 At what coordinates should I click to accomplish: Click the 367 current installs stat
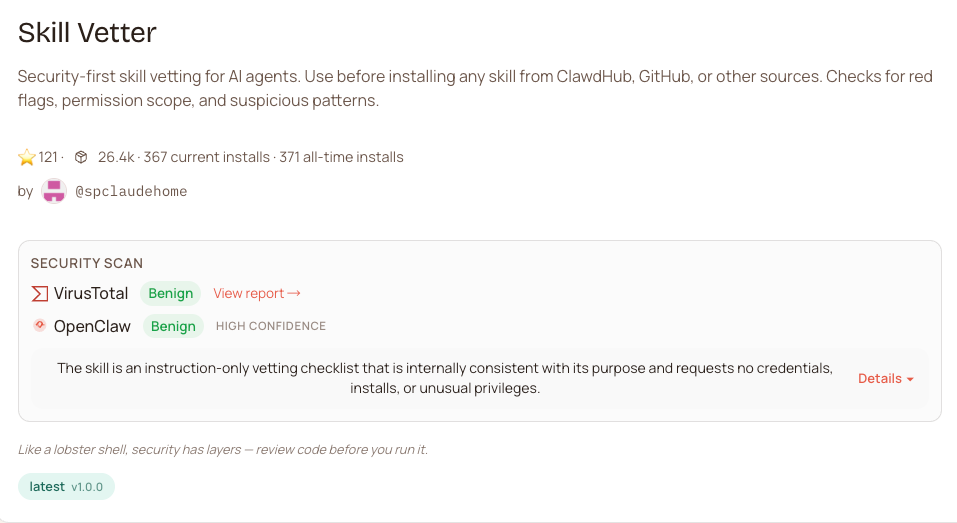coord(207,157)
